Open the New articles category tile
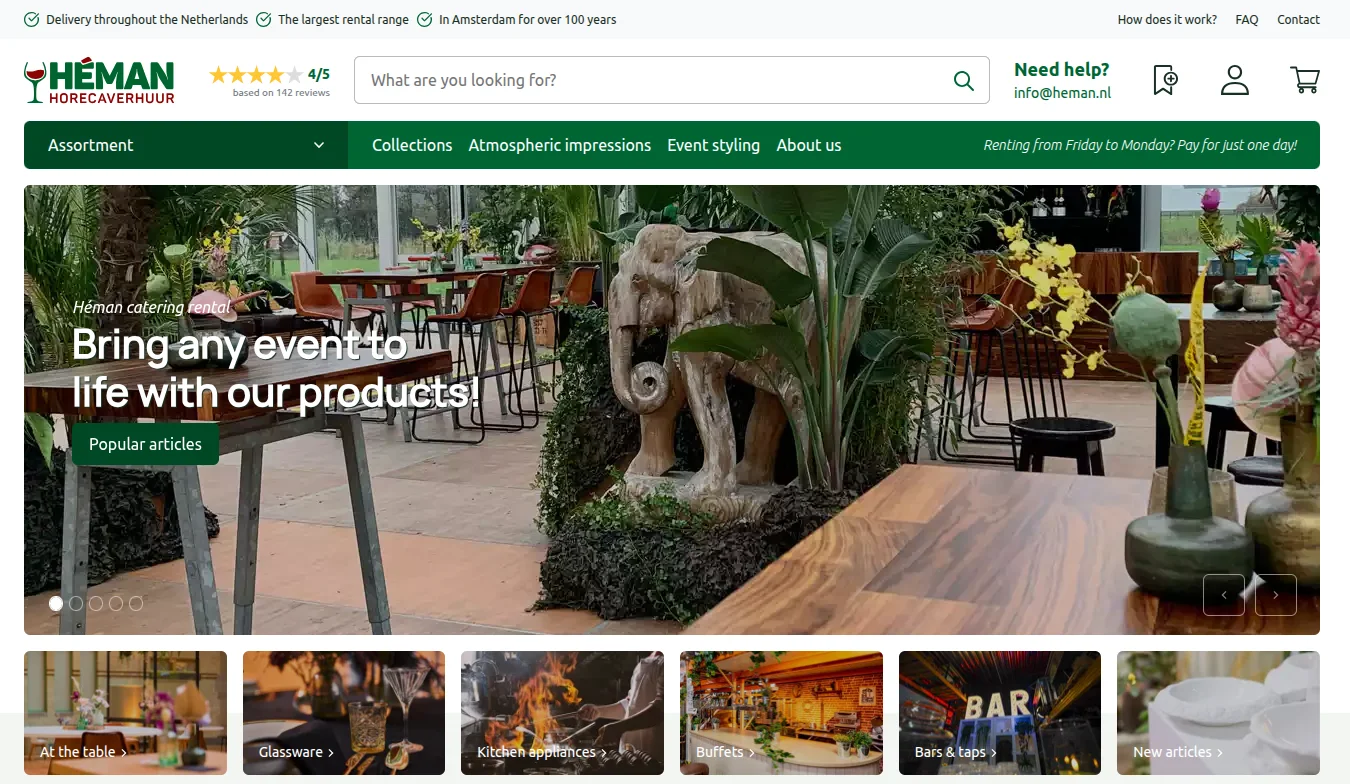Screen dimensions: 1350x784 pyautogui.click(x=1218, y=713)
